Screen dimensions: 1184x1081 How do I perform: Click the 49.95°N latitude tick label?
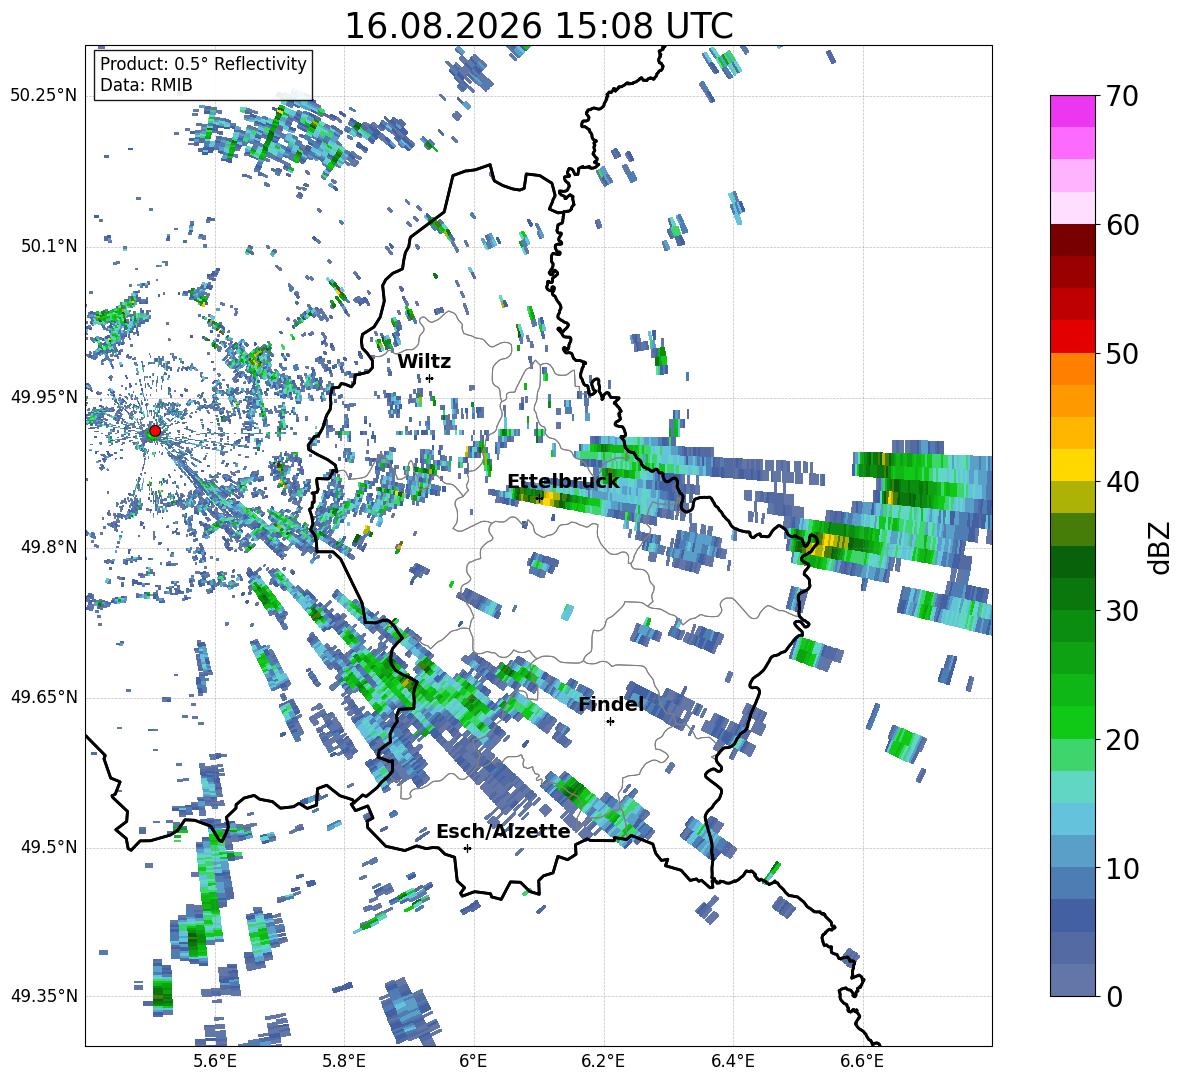(x=44, y=397)
